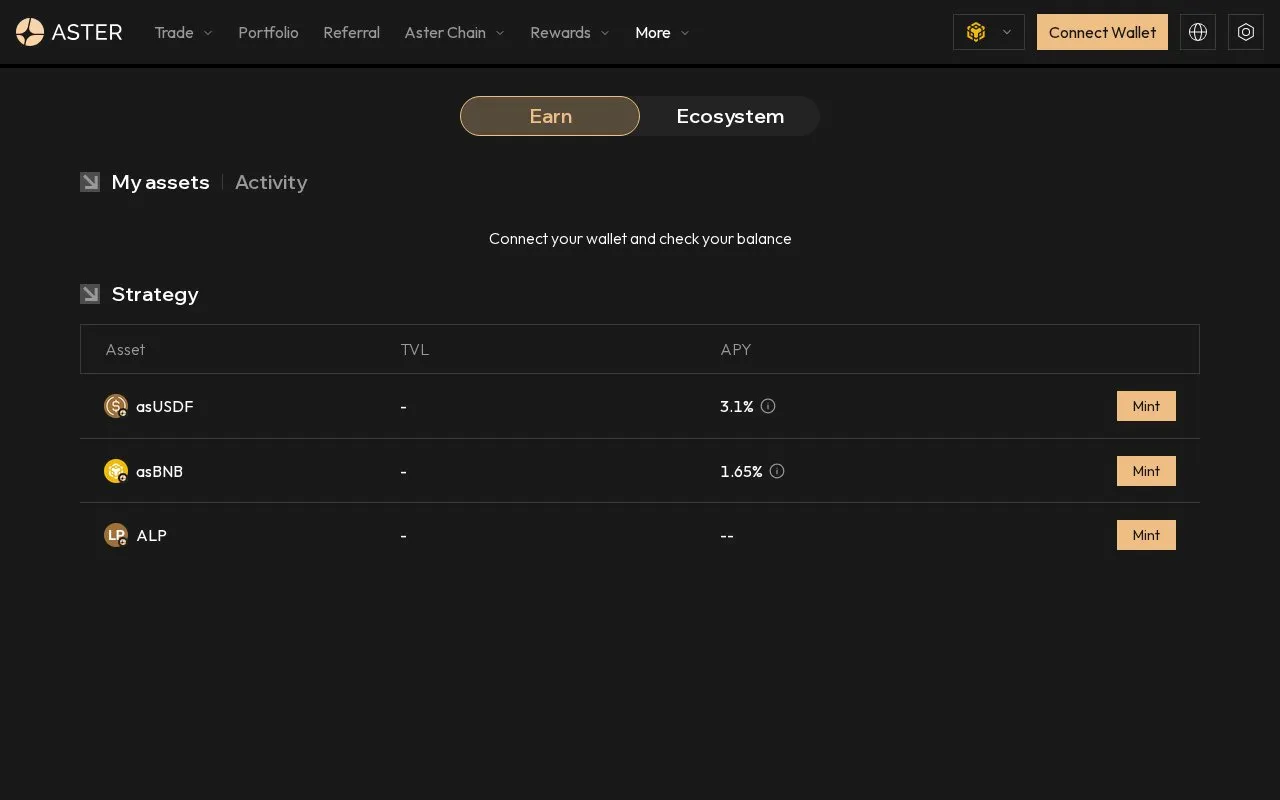Image resolution: width=1280 pixels, height=800 pixels.
Task: Click the arrow icon beside Strategy
Action: coord(90,294)
